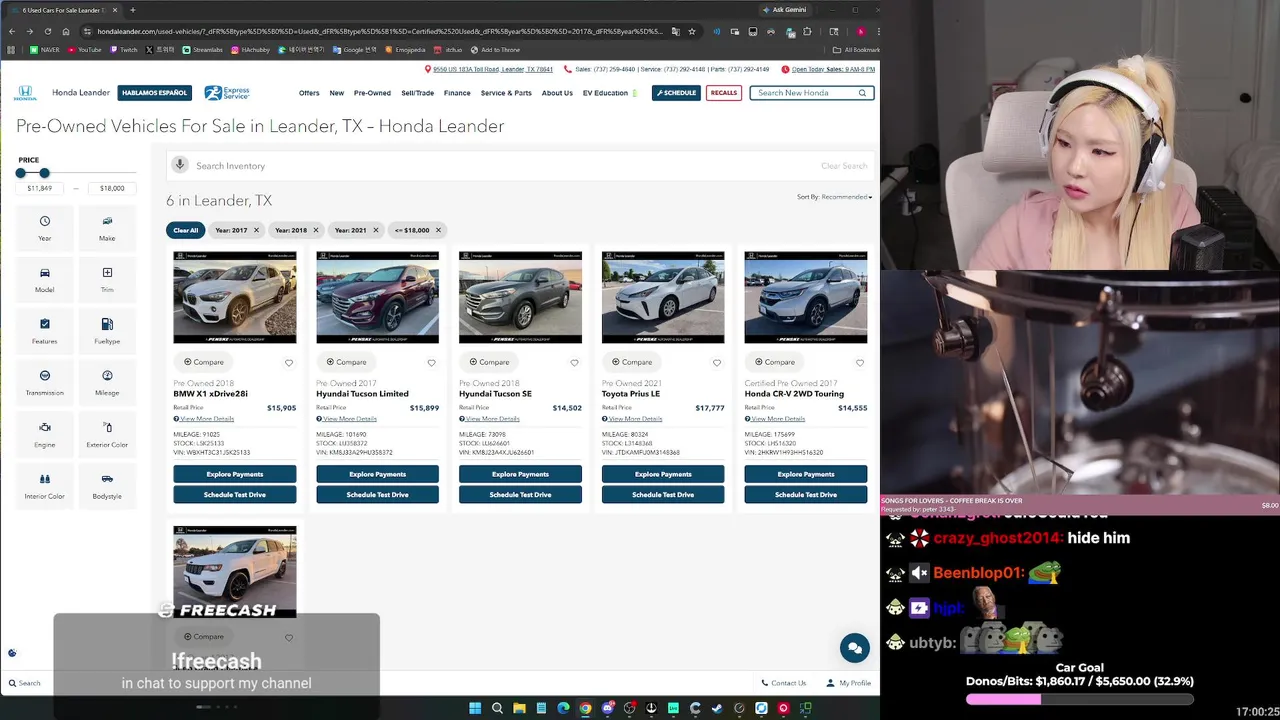
Task: Open Steam from the taskbar
Action: tap(717, 708)
